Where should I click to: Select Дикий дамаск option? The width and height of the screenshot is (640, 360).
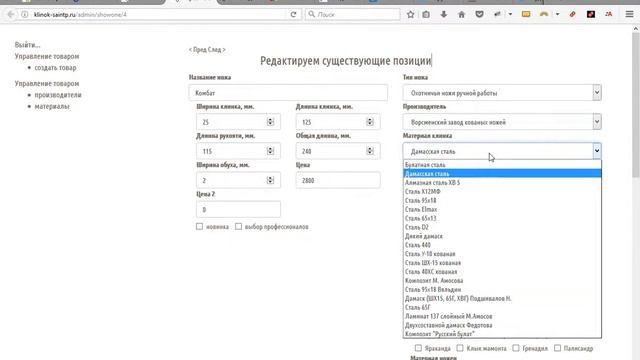click(x=502, y=236)
